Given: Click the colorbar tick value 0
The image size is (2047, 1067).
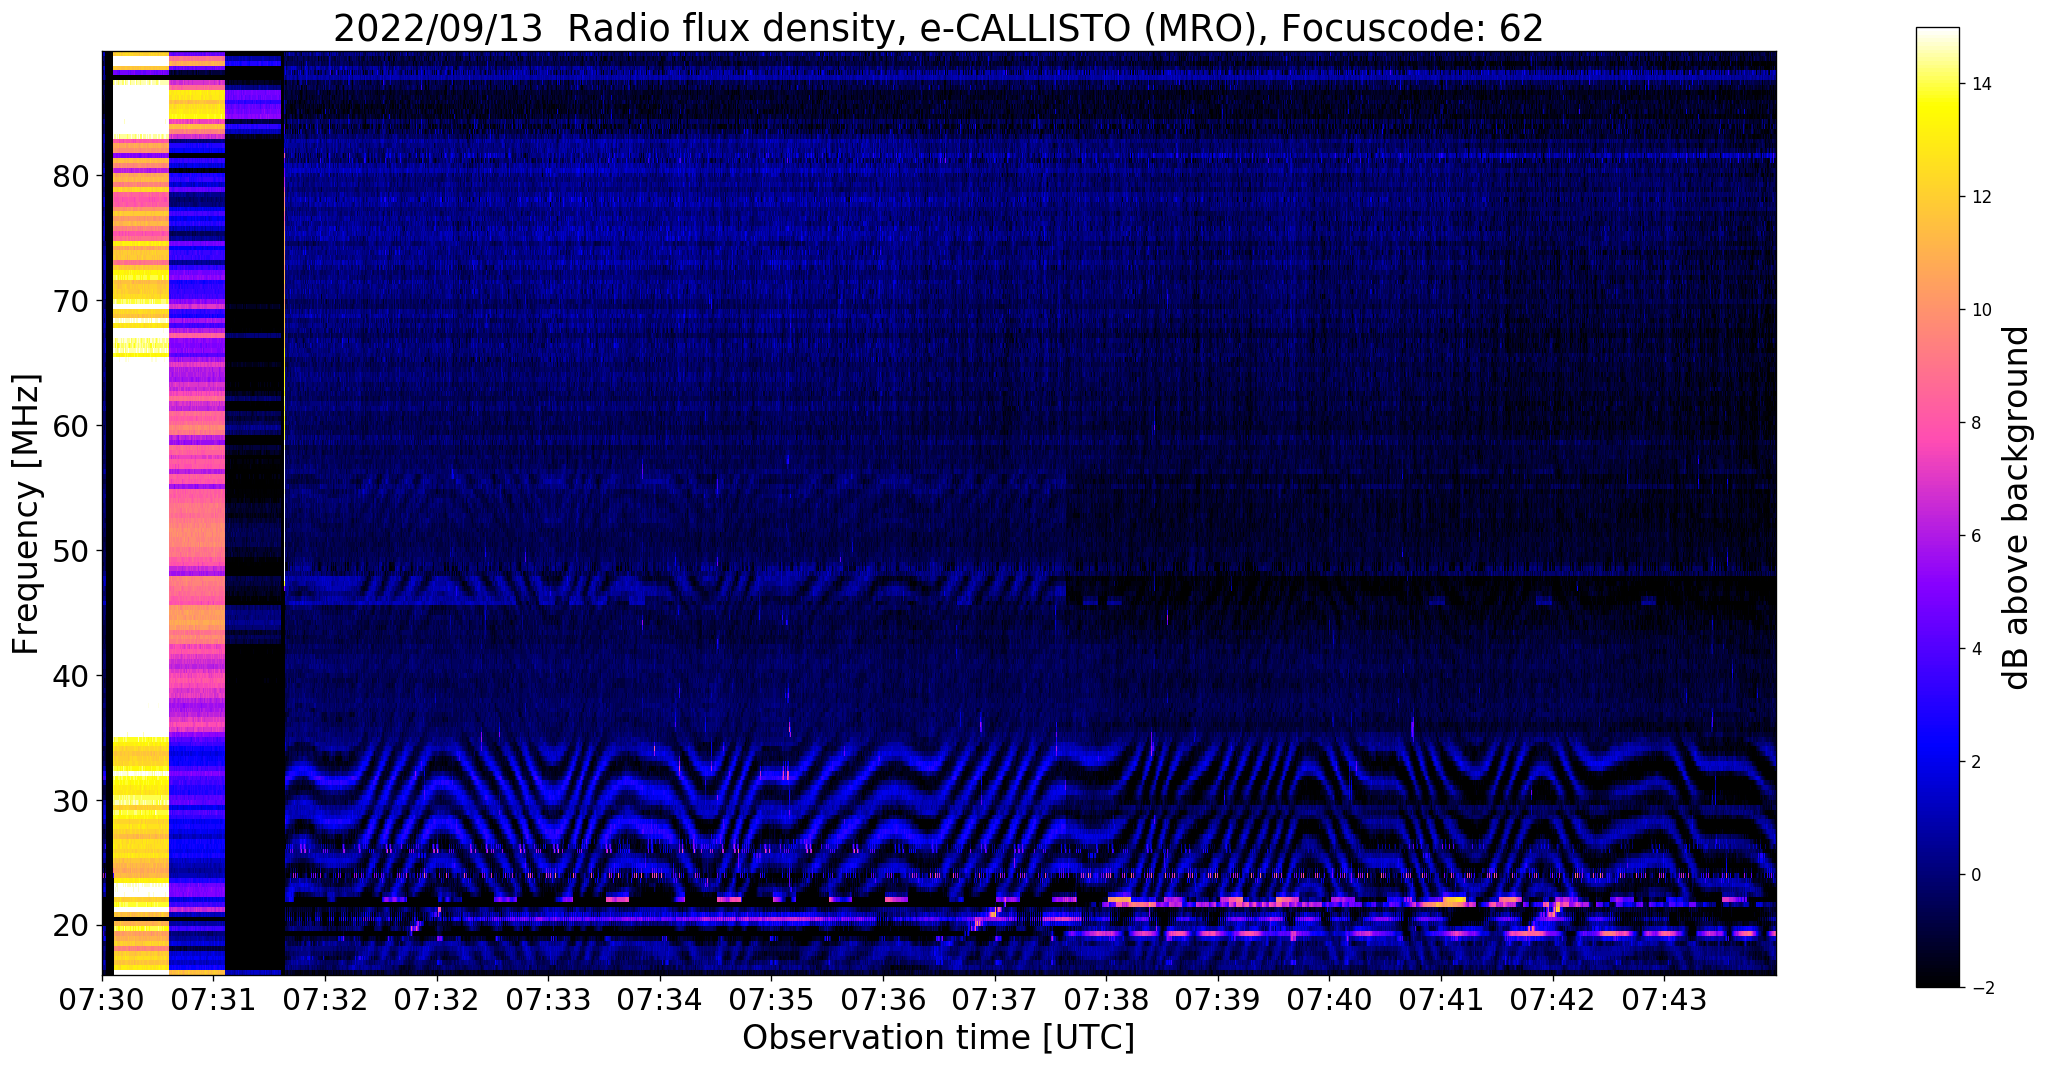Looking at the screenshot, I should point(1975,875).
